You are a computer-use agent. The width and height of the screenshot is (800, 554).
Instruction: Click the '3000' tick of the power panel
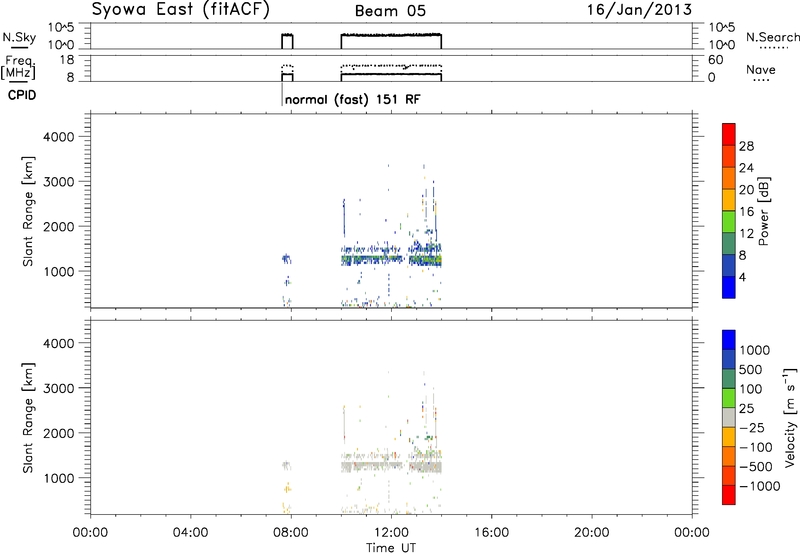coord(59,182)
